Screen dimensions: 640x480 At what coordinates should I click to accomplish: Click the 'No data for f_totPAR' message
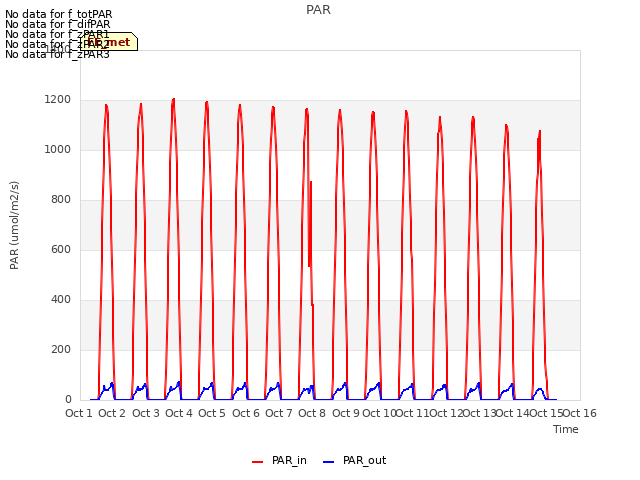(x=58, y=14)
